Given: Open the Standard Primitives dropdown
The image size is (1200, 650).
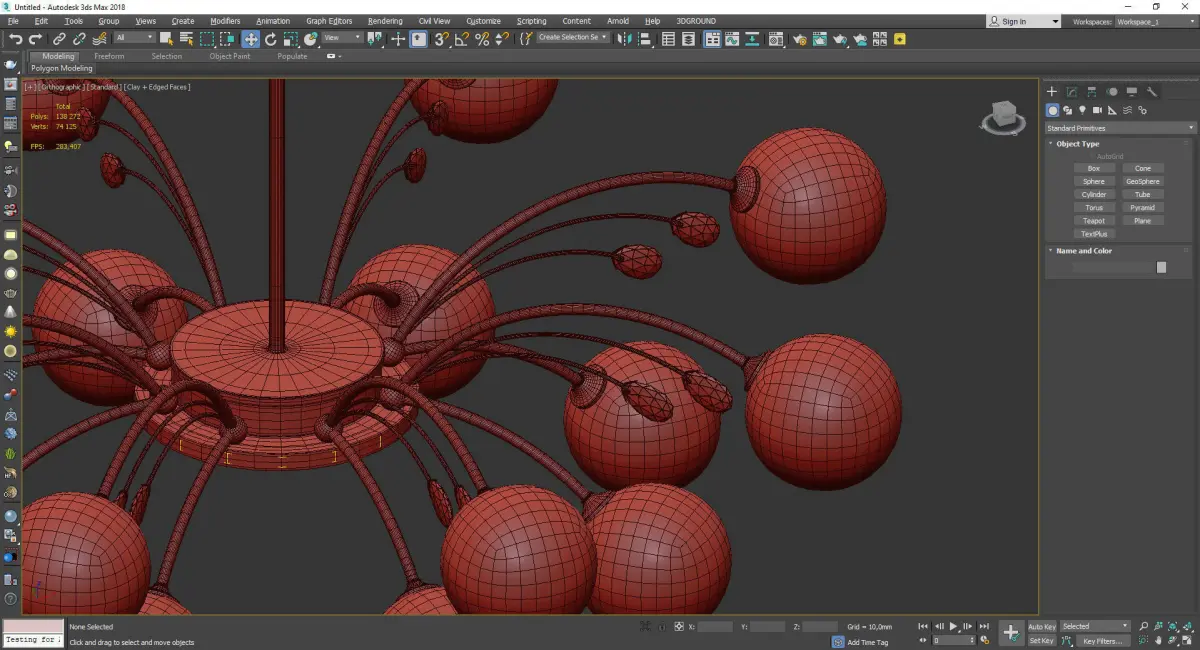Looking at the screenshot, I should point(1119,128).
